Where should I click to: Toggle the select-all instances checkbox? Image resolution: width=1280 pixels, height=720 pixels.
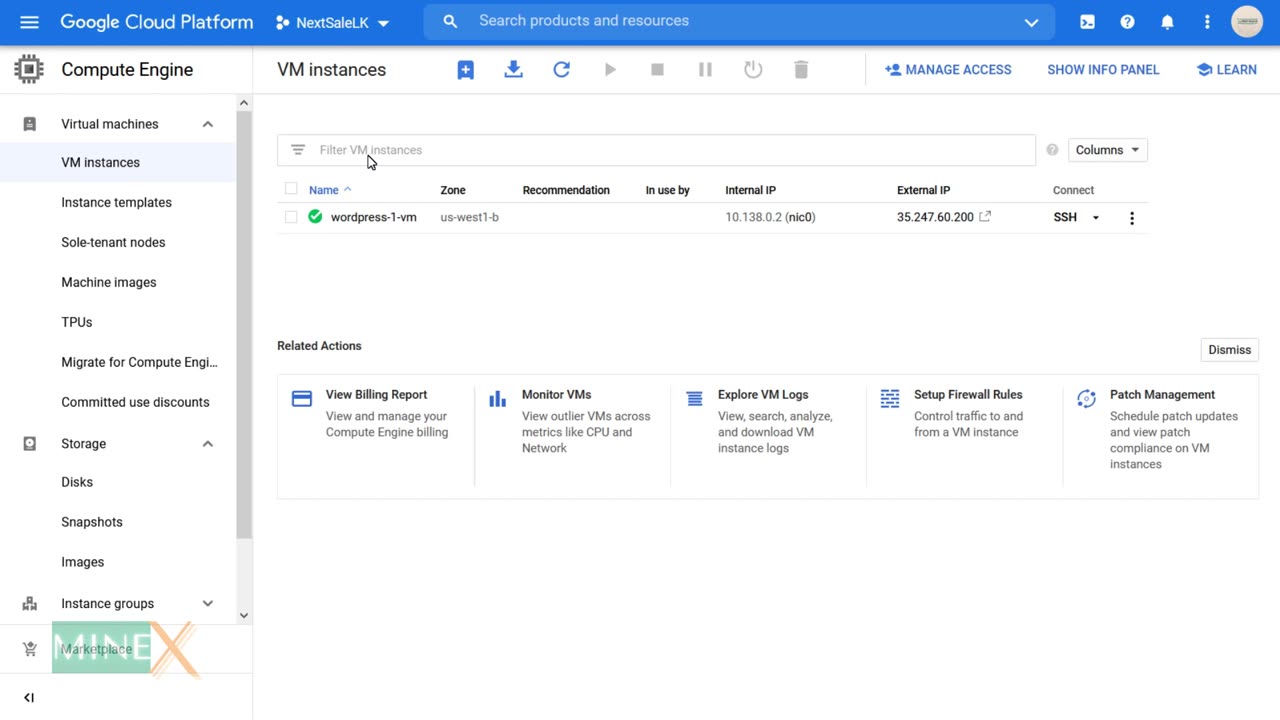(x=291, y=188)
